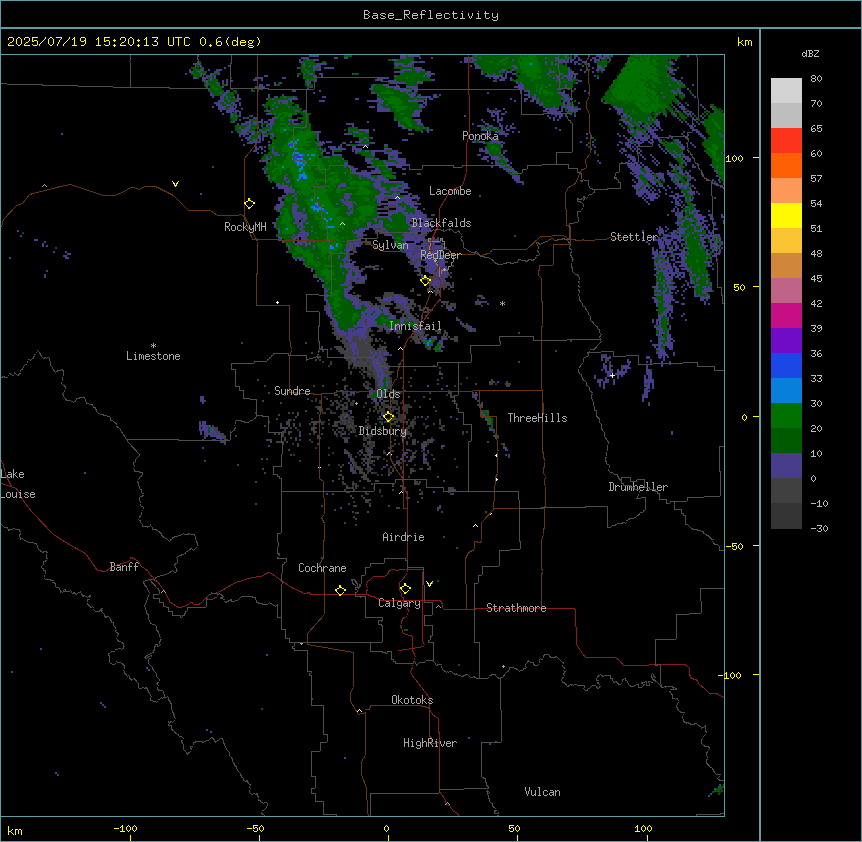Screen dimensions: 862x842
Task: Click the Blackfalds city label
Action: tap(441, 223)
